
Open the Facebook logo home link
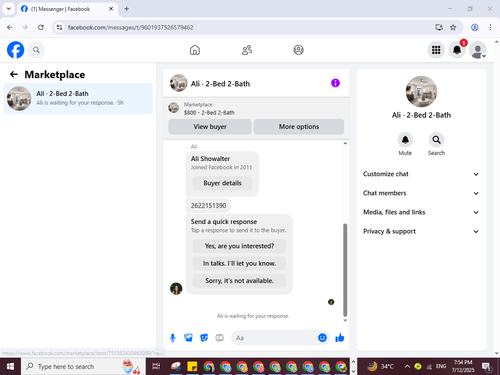(x=15, y=50)
